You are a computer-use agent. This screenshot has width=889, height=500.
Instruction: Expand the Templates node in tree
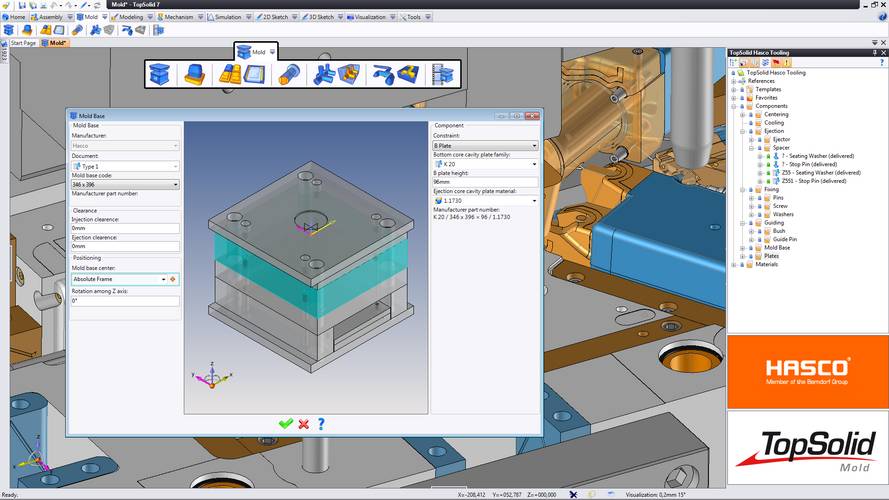(734, 89)
